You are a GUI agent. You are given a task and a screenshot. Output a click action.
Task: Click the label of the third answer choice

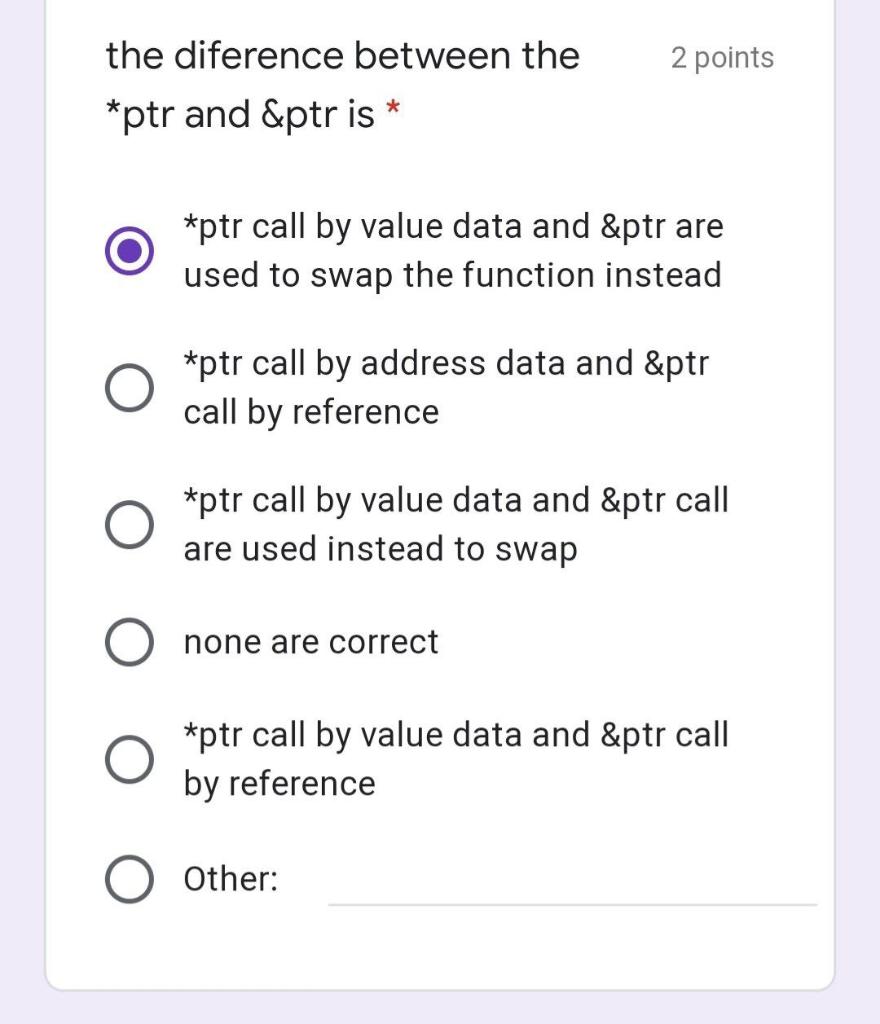(455, 524)
